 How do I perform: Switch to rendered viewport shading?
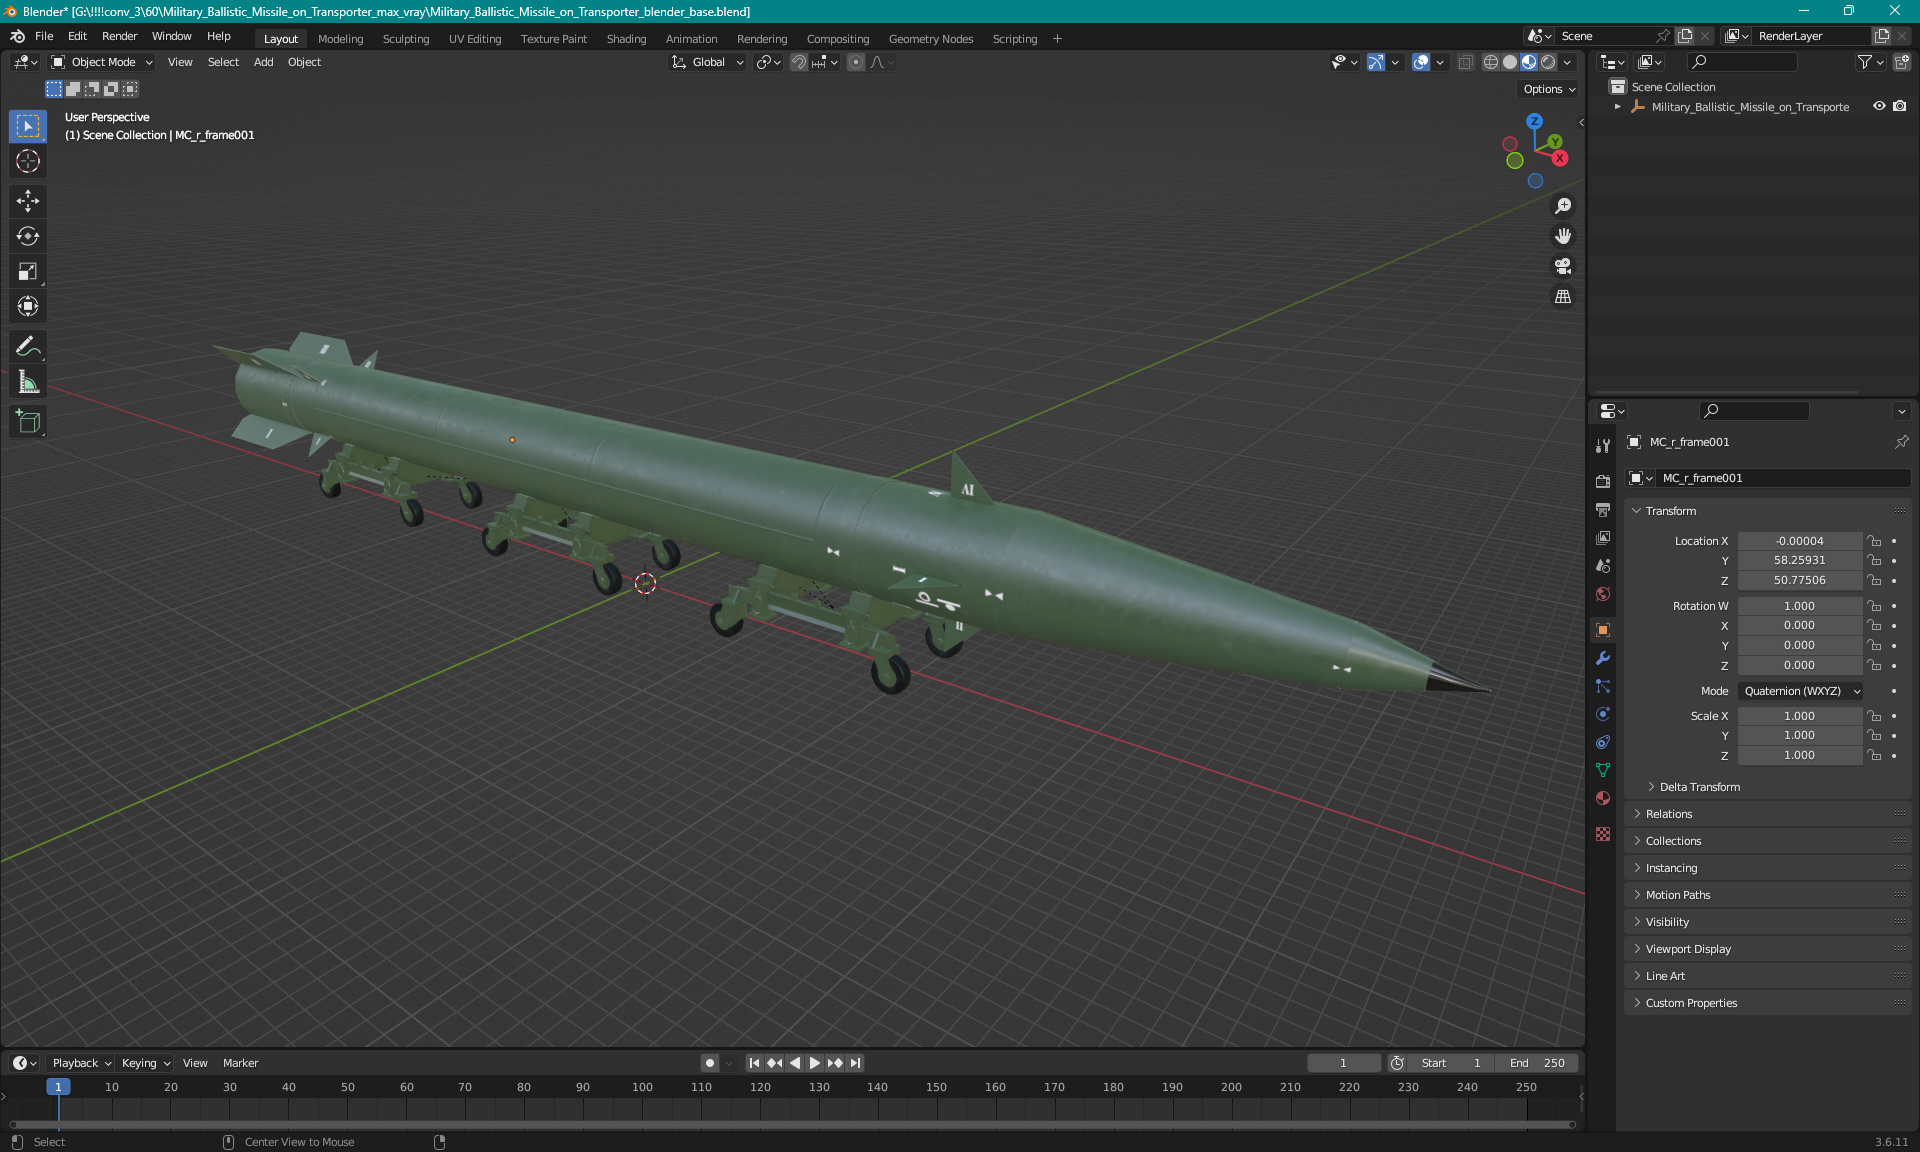pyautogui.click(x=1548, y=62)
